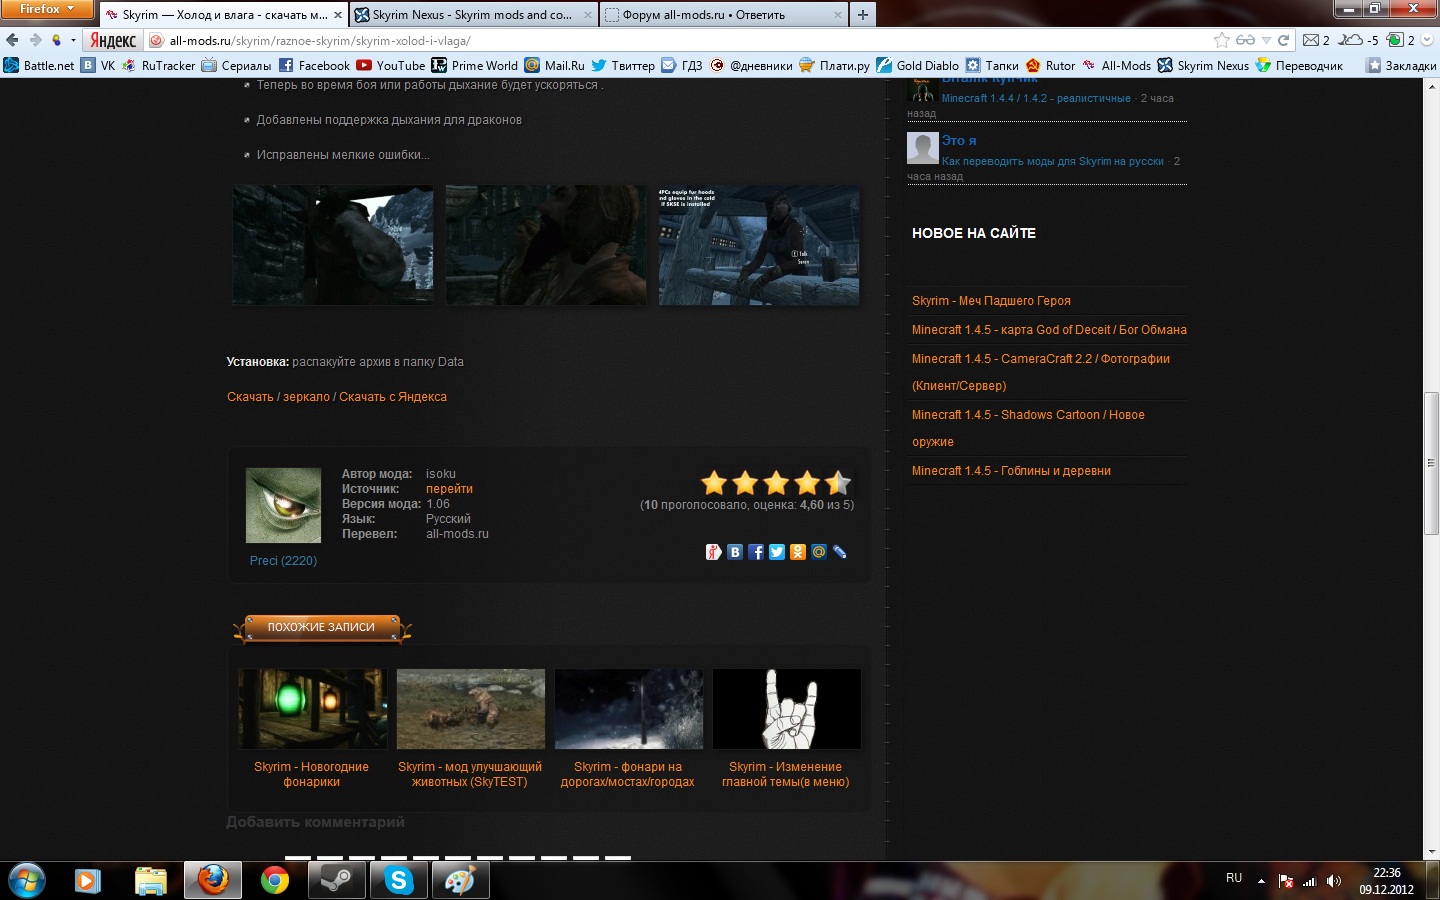Image resolution: width=1440 pixels, height=900 pixels.
Task: Share the mod on Odnoklassniki icon
Action: click(798, 552)
